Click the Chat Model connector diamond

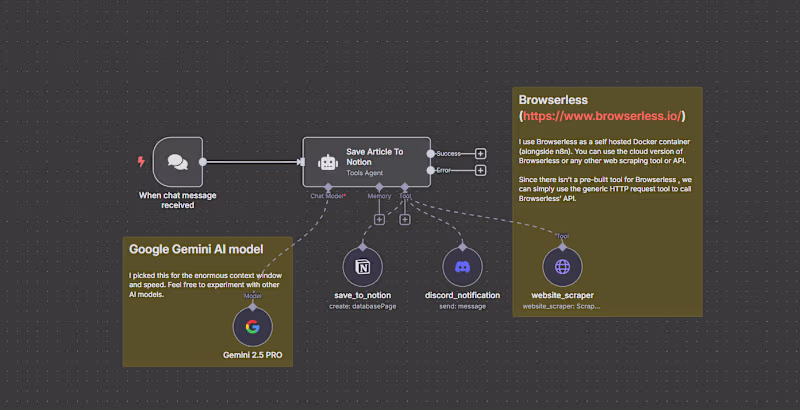[x=328, y=187]
